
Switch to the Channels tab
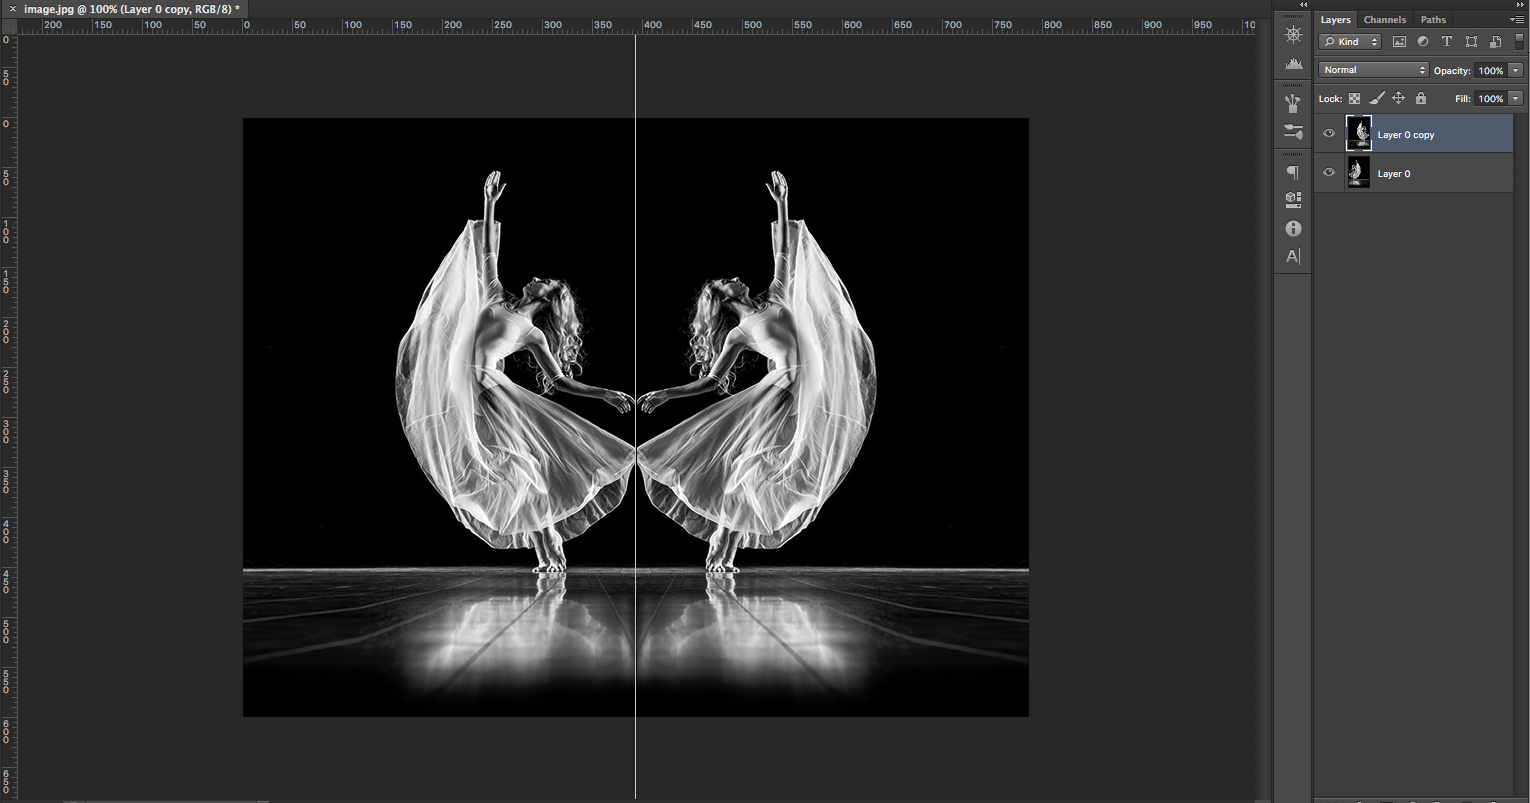[x=1385, y=20]
